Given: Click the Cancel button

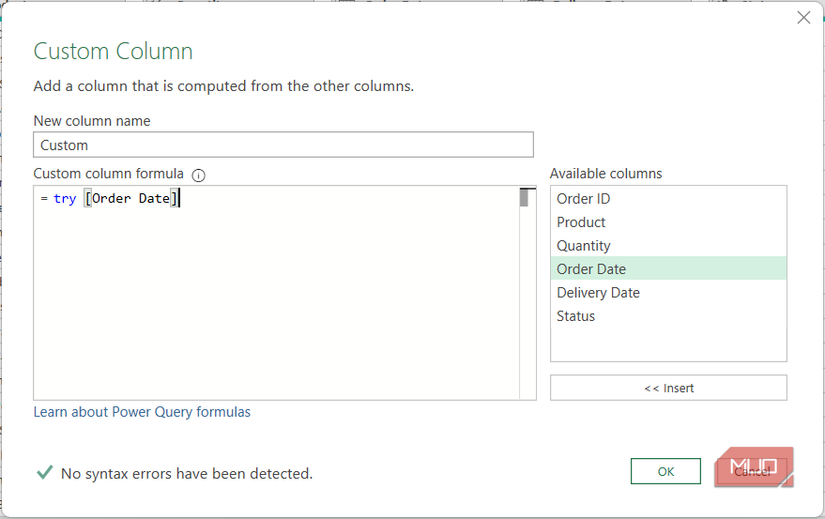Looking at the screenshot, I should [x=752, y=471].
